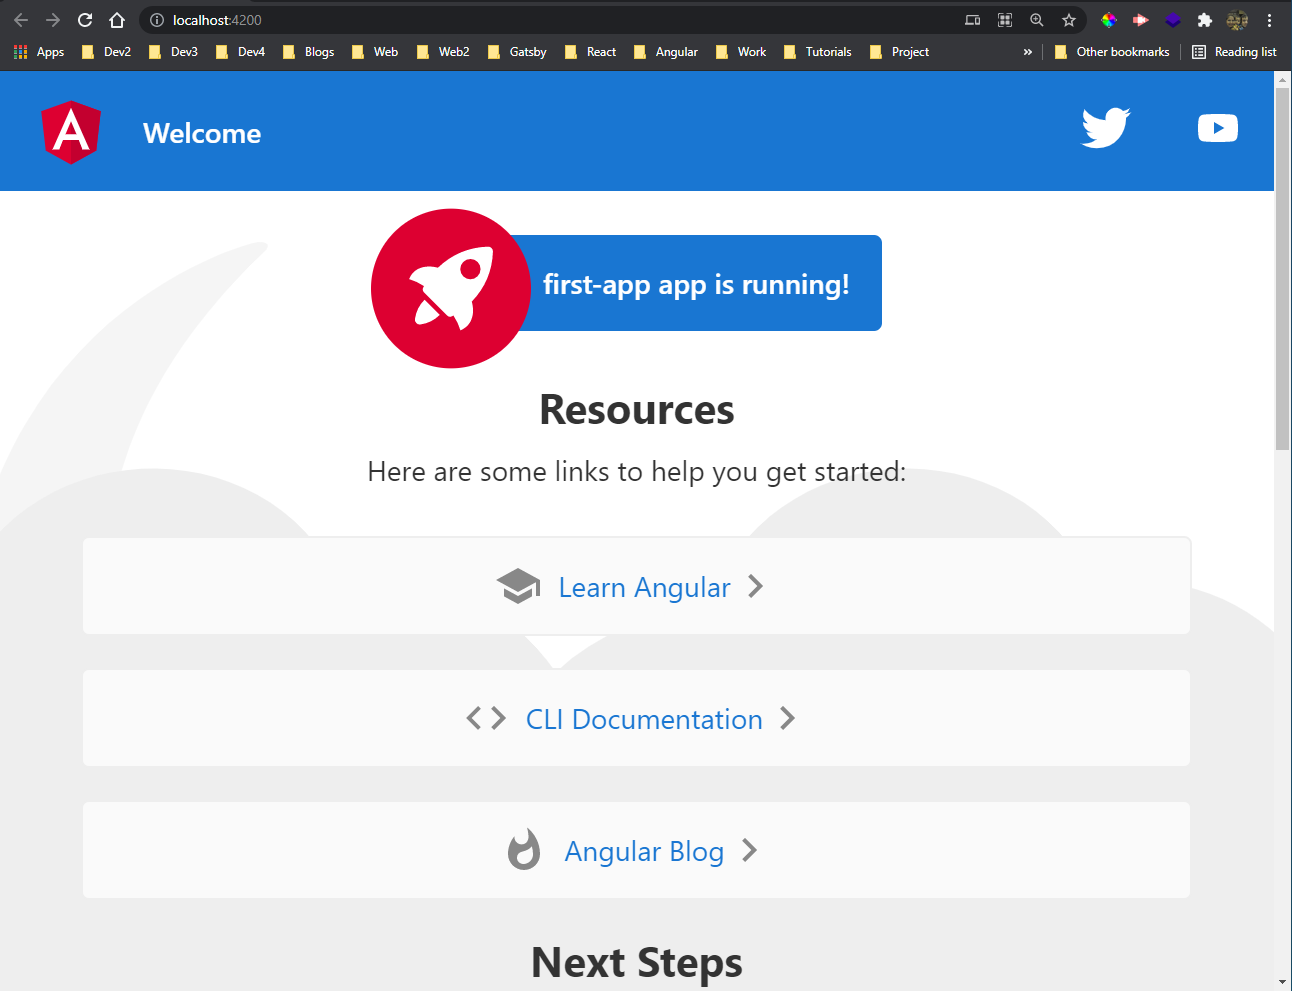Click the scrollbar down arrow
The width and height of the screenshot is (1292, 991).
1283,982
